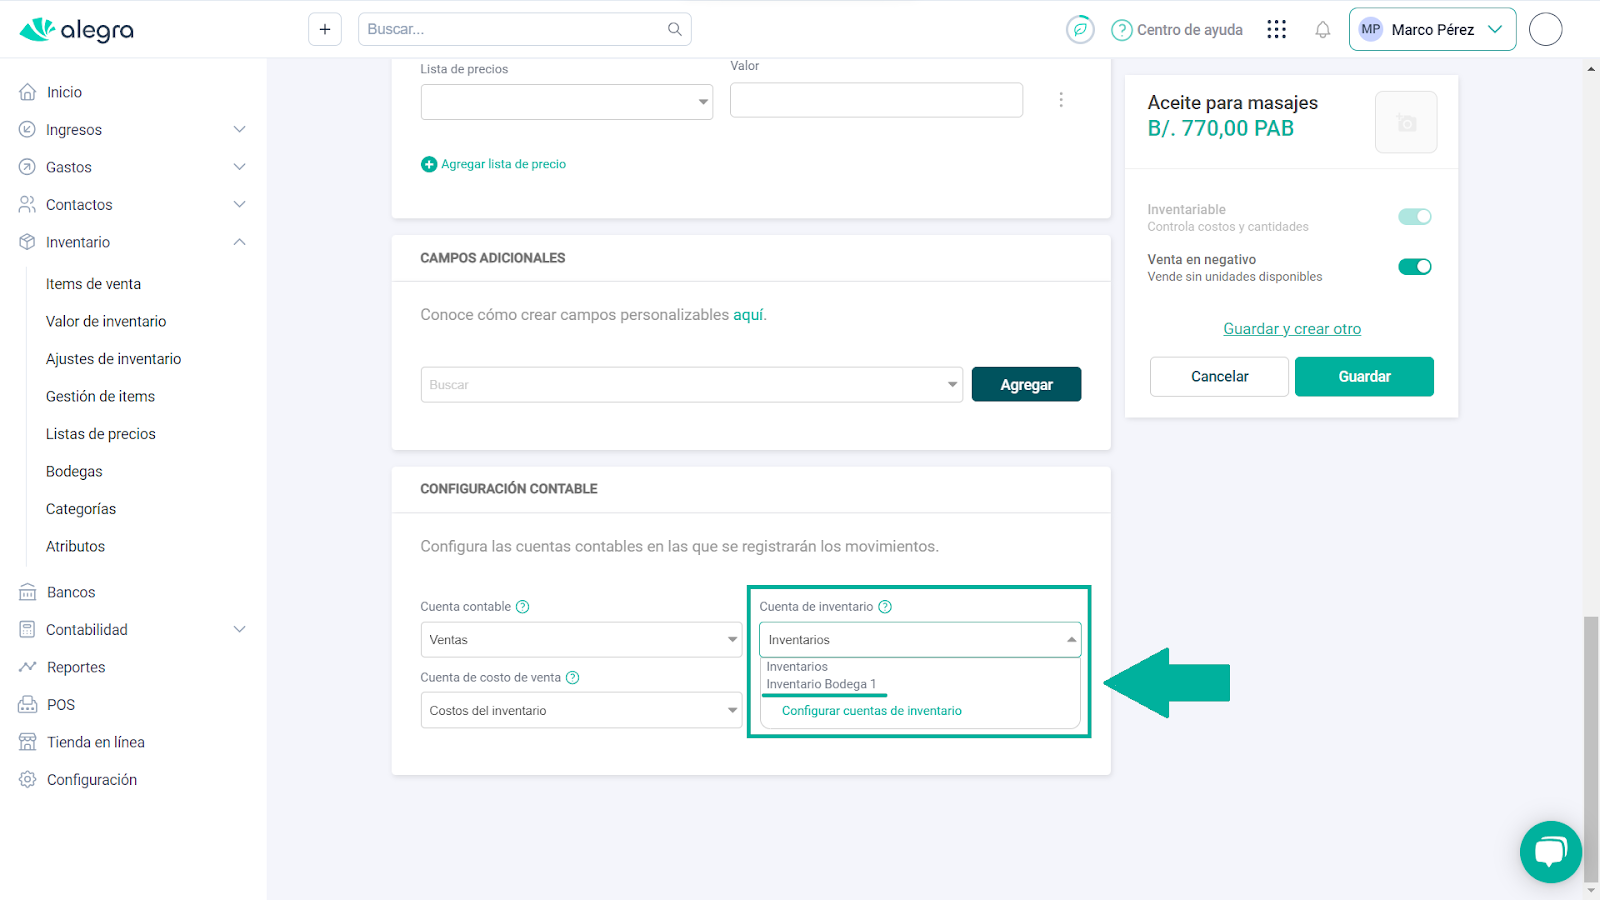Follow the aquí link for custom fields
The width and height of the screenshot is (1600, 900).
click(749, 315)
